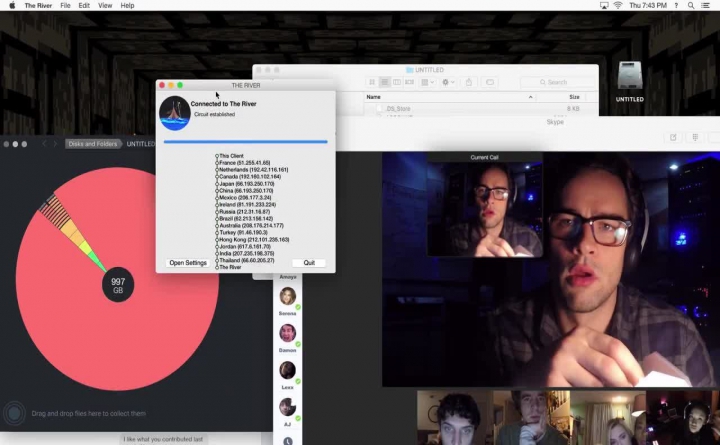Open the Edit menu
Viewport: 720px width, 445px height.
pyautogui.click(x=84, y=6)
